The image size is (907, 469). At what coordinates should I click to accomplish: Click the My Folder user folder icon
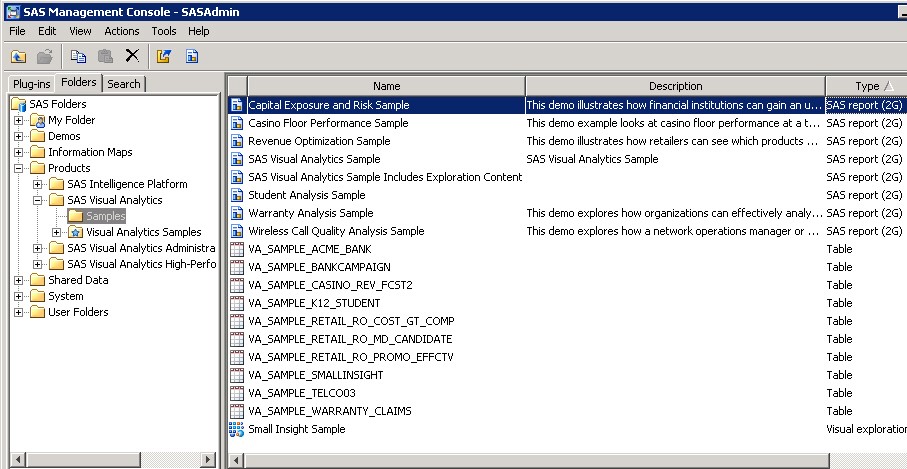[38, 120]
